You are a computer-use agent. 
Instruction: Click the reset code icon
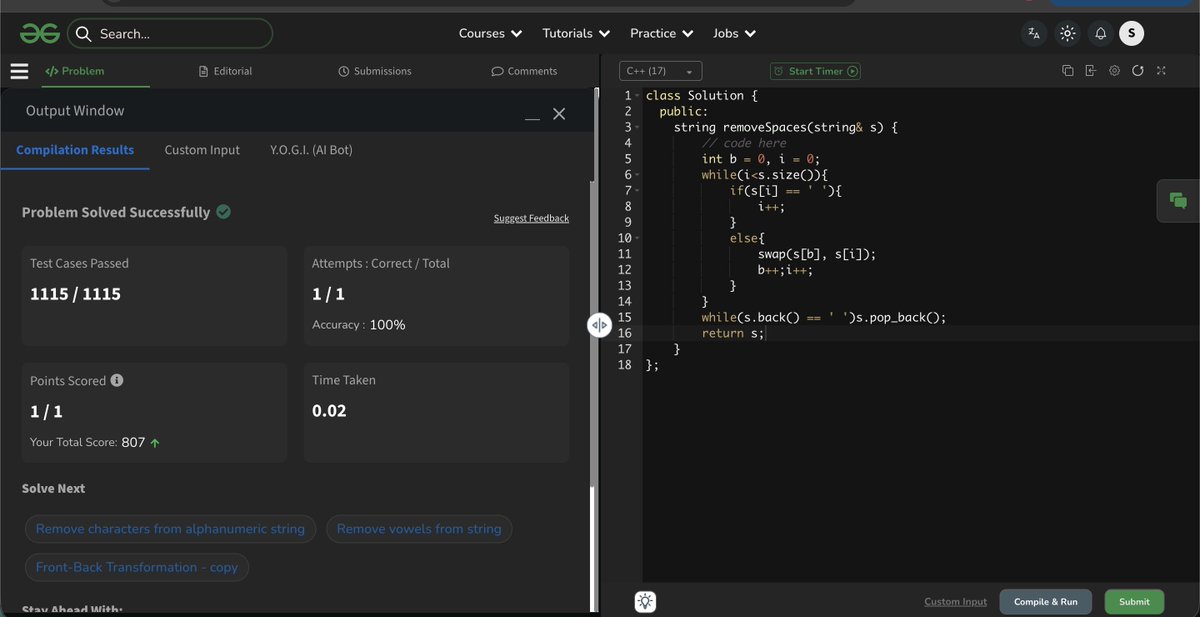tap(1138, 71)
